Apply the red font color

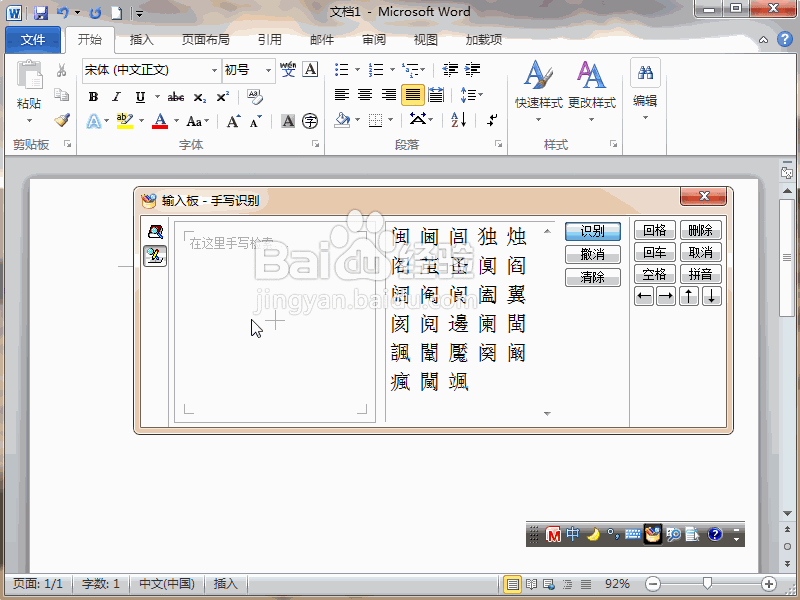click(160, 121)
